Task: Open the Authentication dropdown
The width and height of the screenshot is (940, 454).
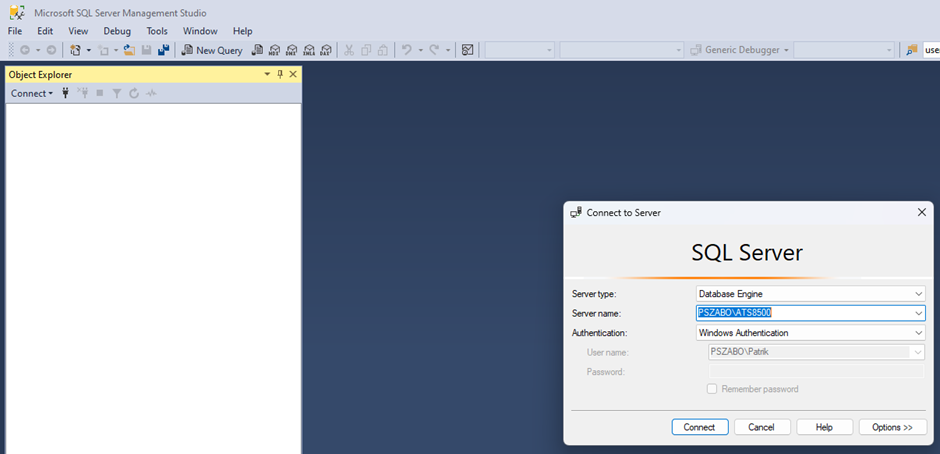Action: (919, 332)
